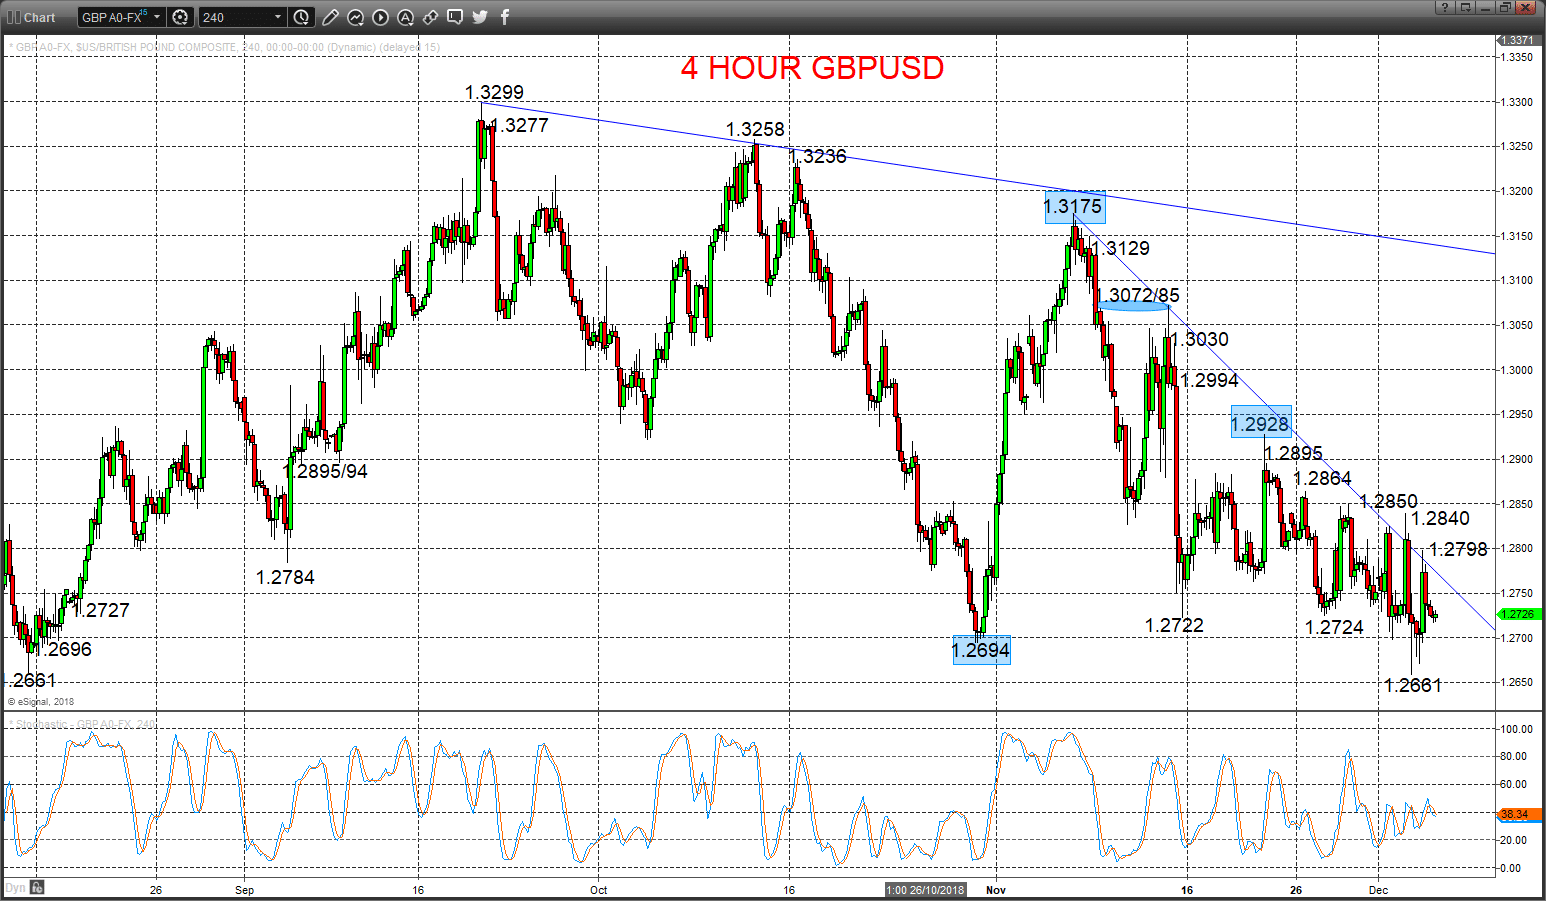Select the 4 HOUR GBPUSD title text
This screenshot has width=1546, height=901.
click(x=812, y=68)
